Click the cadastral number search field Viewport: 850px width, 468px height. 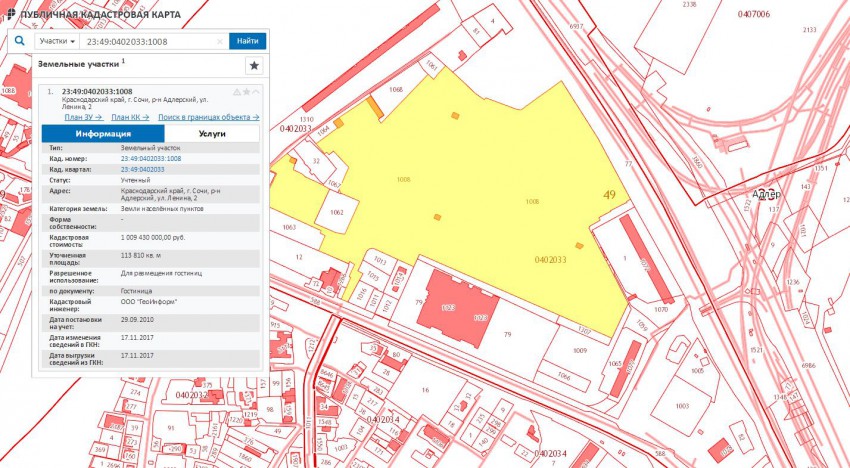(150, 41)
